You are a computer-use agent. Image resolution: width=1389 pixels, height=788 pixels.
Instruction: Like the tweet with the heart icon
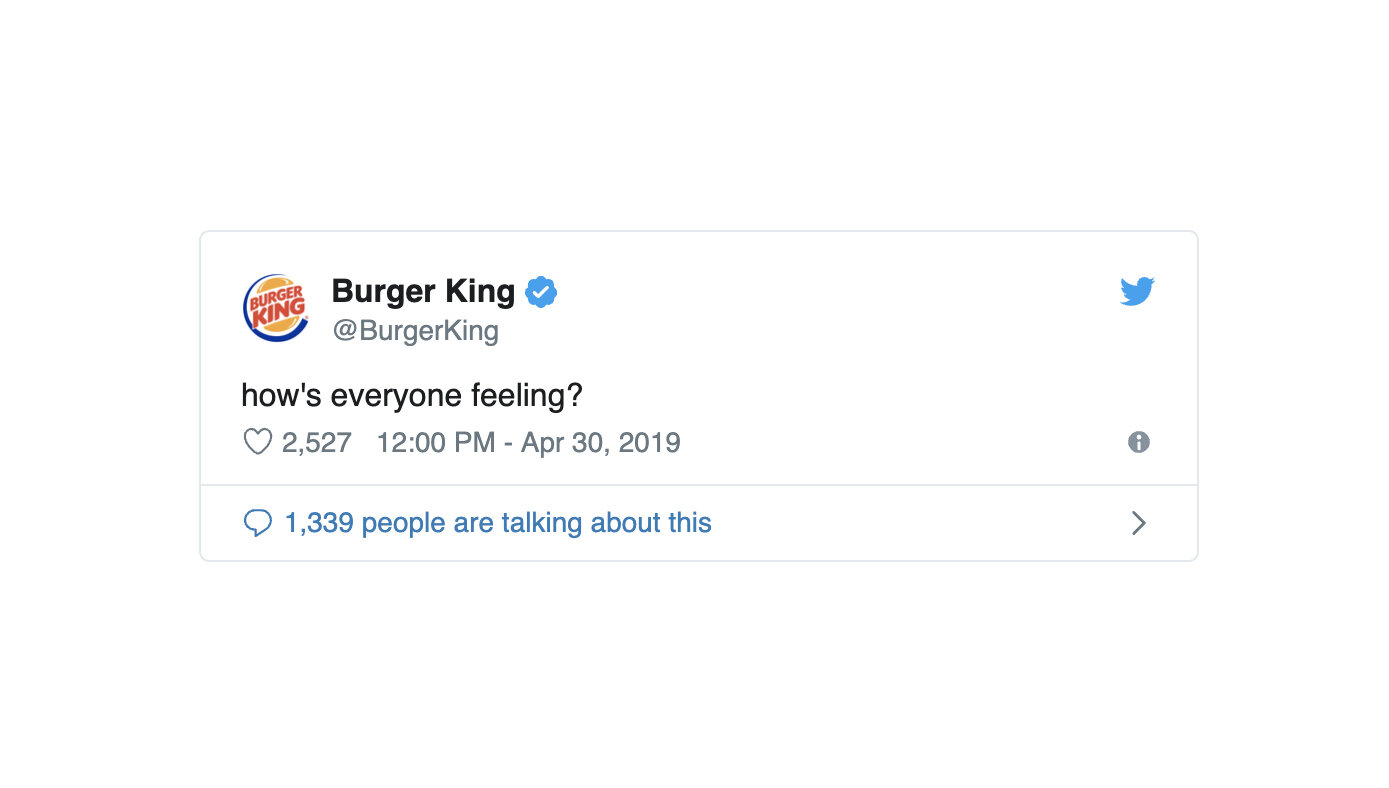coord(258,442)
